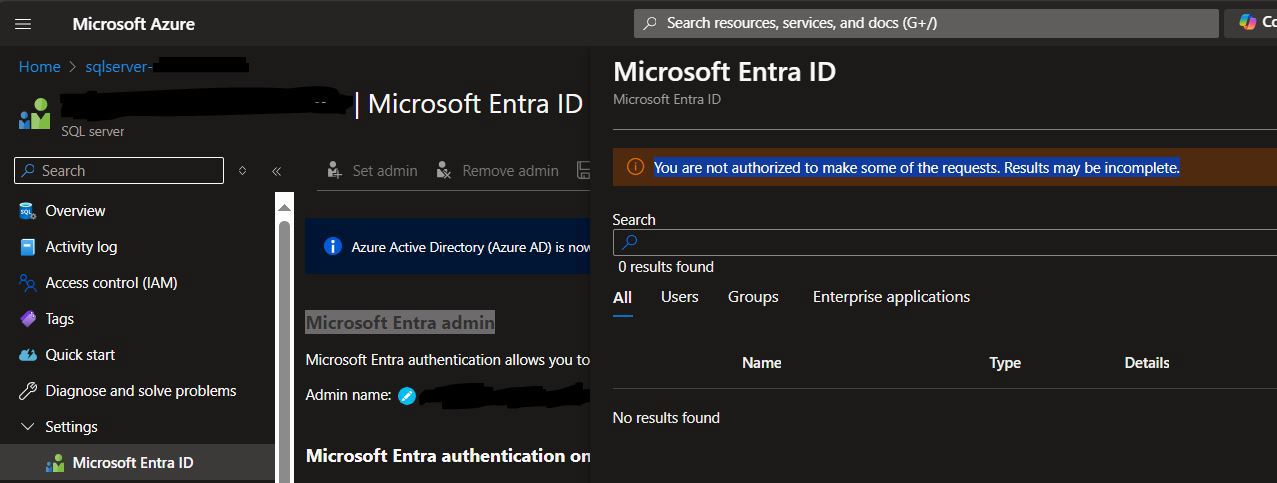Click the Activity log icon
The height and width of the screenshot is (483, 1277).
click(28, 247)
